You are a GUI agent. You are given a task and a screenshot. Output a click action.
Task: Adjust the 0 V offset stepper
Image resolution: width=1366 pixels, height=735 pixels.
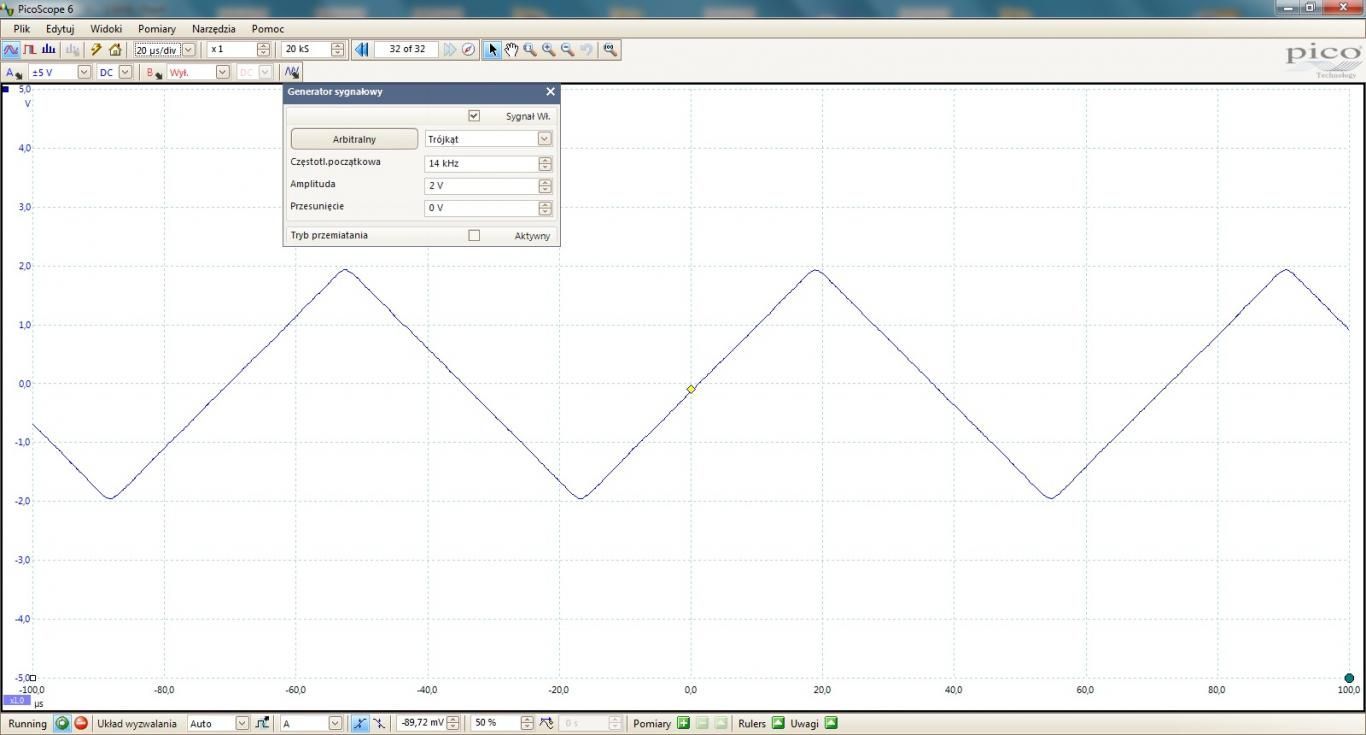tap(544, 208)
